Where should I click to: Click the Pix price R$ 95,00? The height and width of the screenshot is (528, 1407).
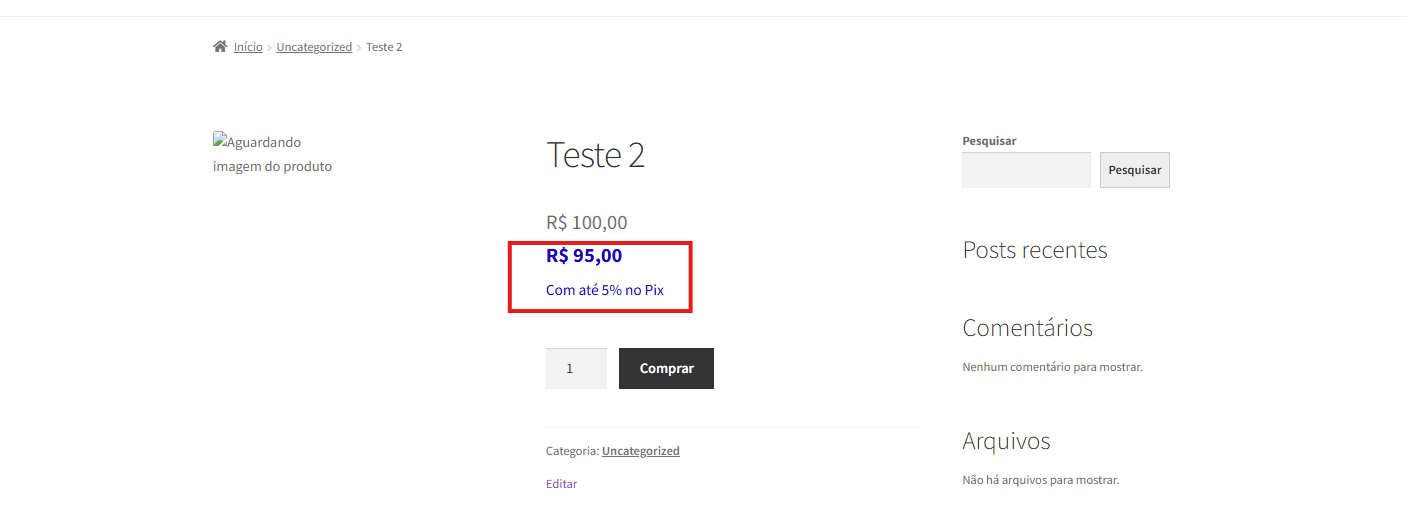[x=584, y=256]
